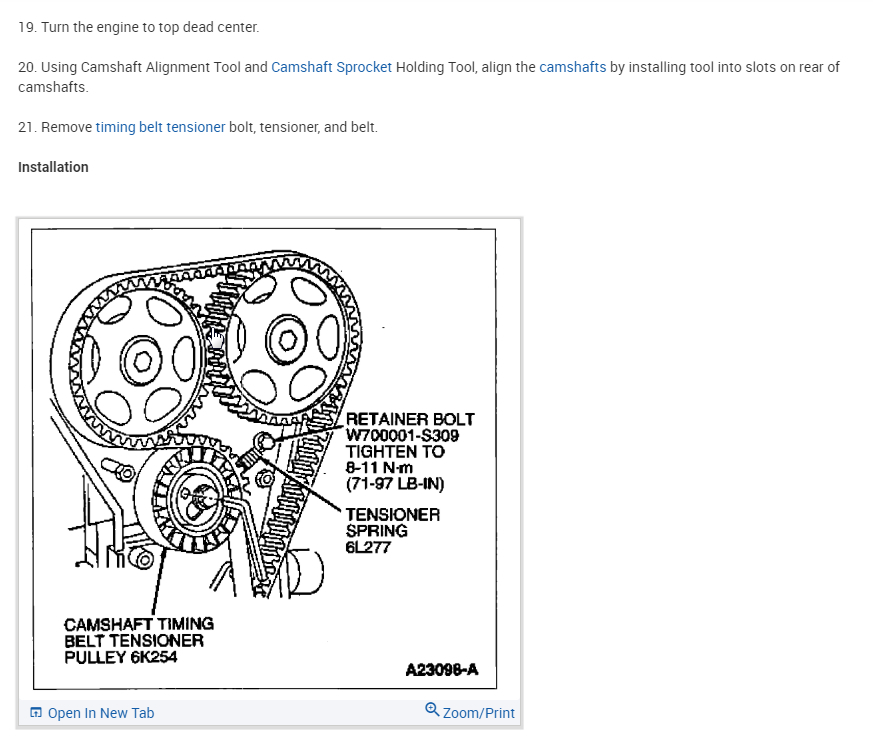Click the Zoom/Print text link
This screenshot has width=873, height=751.
point(478,713)
